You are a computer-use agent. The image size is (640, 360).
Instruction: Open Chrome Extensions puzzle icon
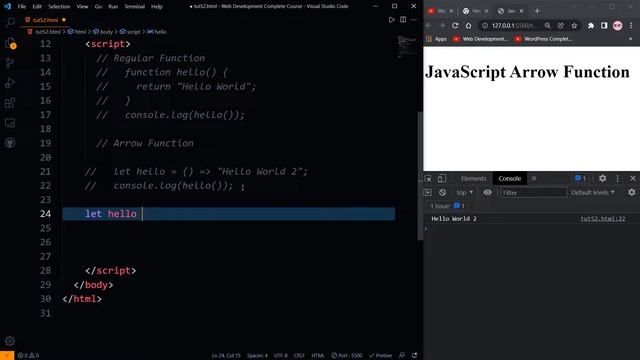coord(591,25)
